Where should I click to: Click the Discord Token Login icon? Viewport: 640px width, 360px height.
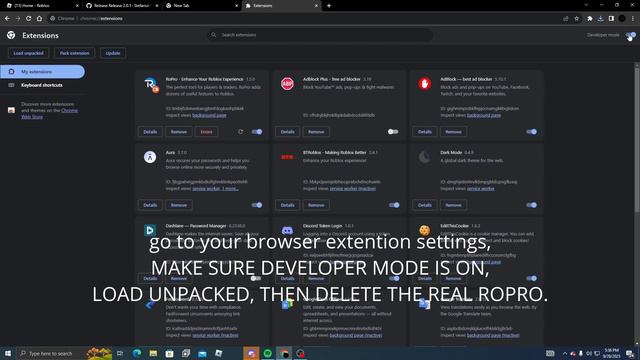coord(287,230)
